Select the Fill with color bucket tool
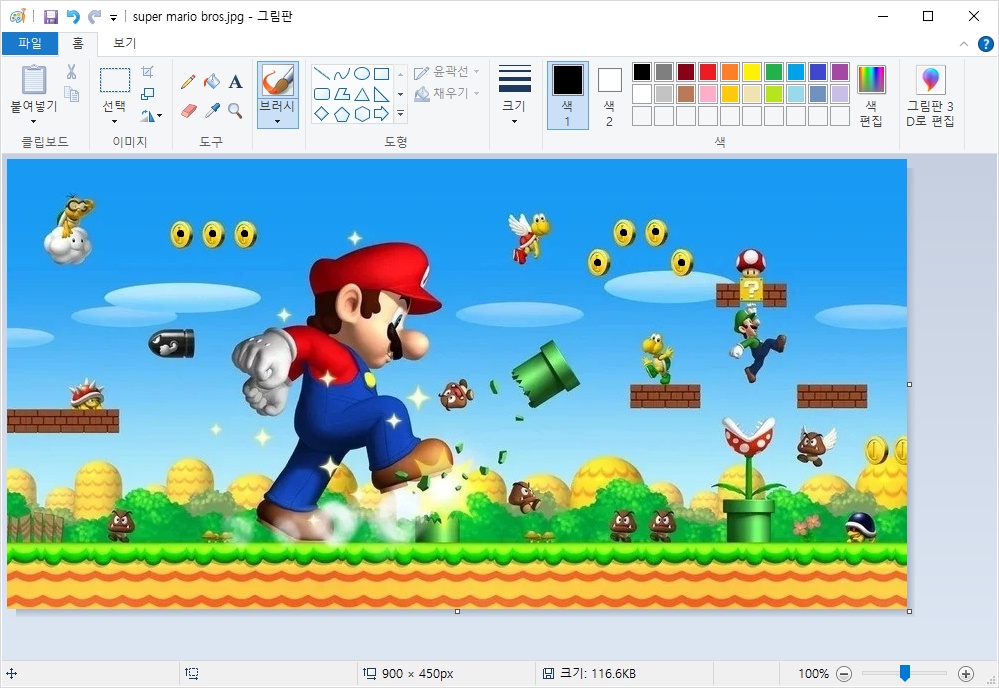This screenshot has width=999, height=688. [212, 82]
